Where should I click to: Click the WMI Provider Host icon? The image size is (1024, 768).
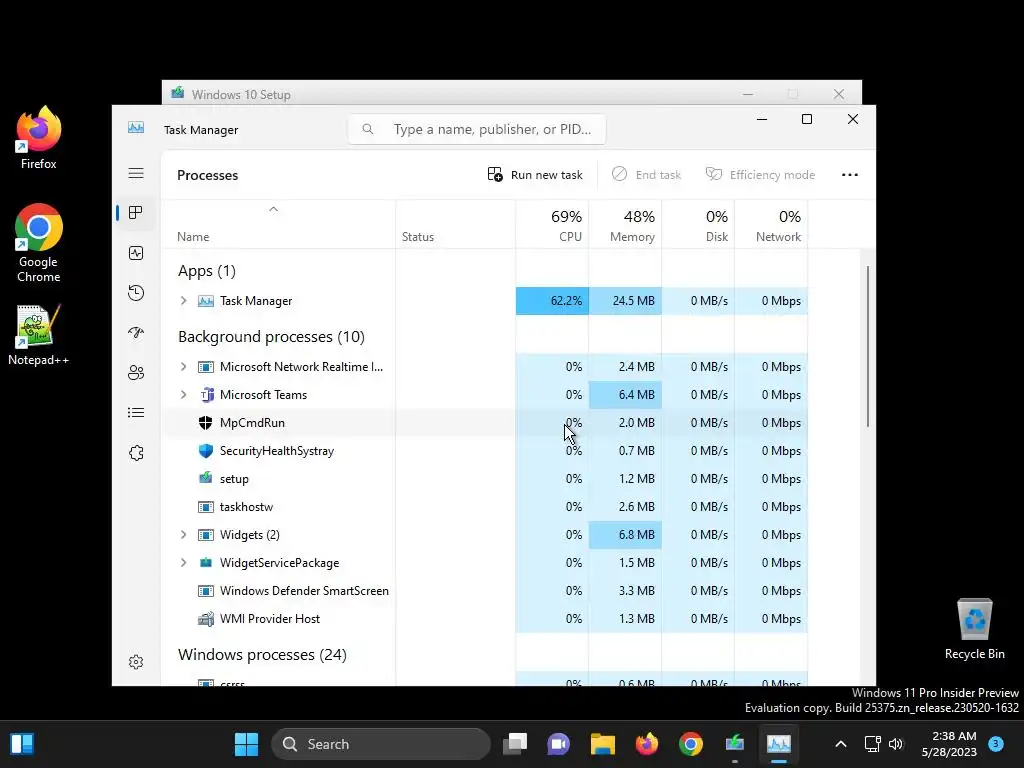[x=206, y=618]
